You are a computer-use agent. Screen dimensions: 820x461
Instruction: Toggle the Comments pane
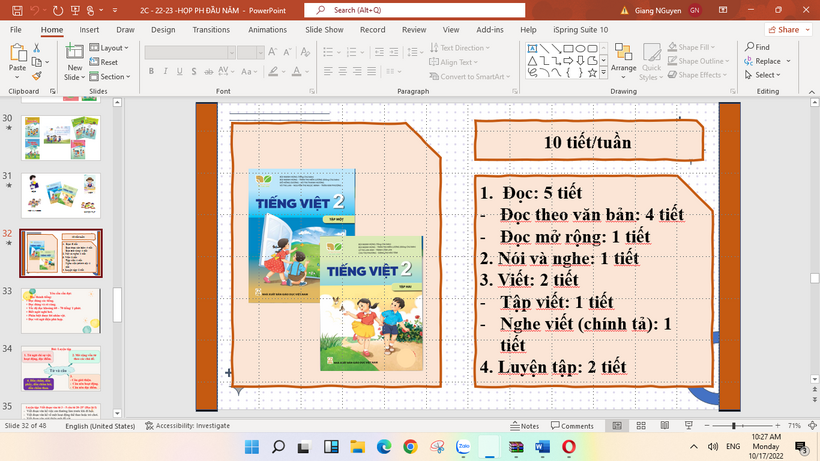pyautogui.click(x=571, y=425)
